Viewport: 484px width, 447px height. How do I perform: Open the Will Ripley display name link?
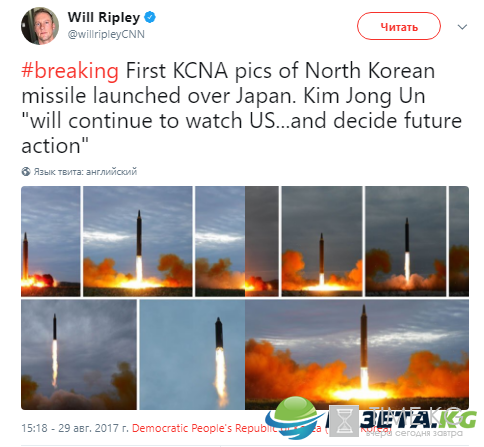click(104, 17)
